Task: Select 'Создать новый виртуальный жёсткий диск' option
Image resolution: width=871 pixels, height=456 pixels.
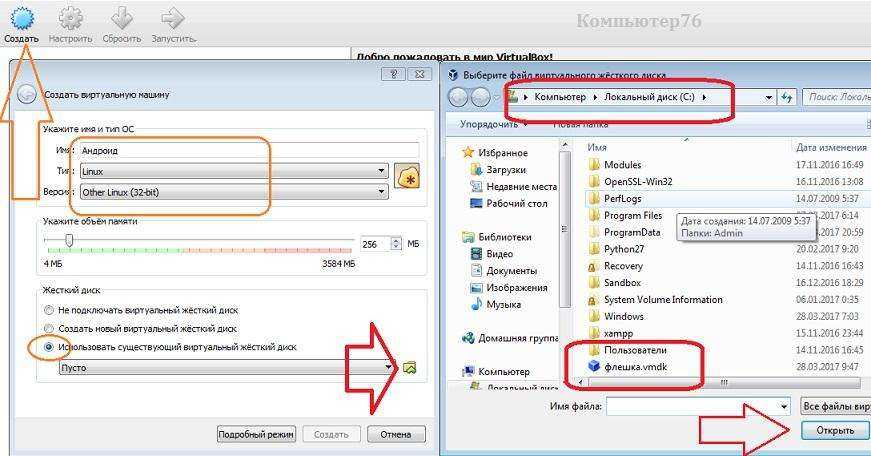Action: click(48, 328)
